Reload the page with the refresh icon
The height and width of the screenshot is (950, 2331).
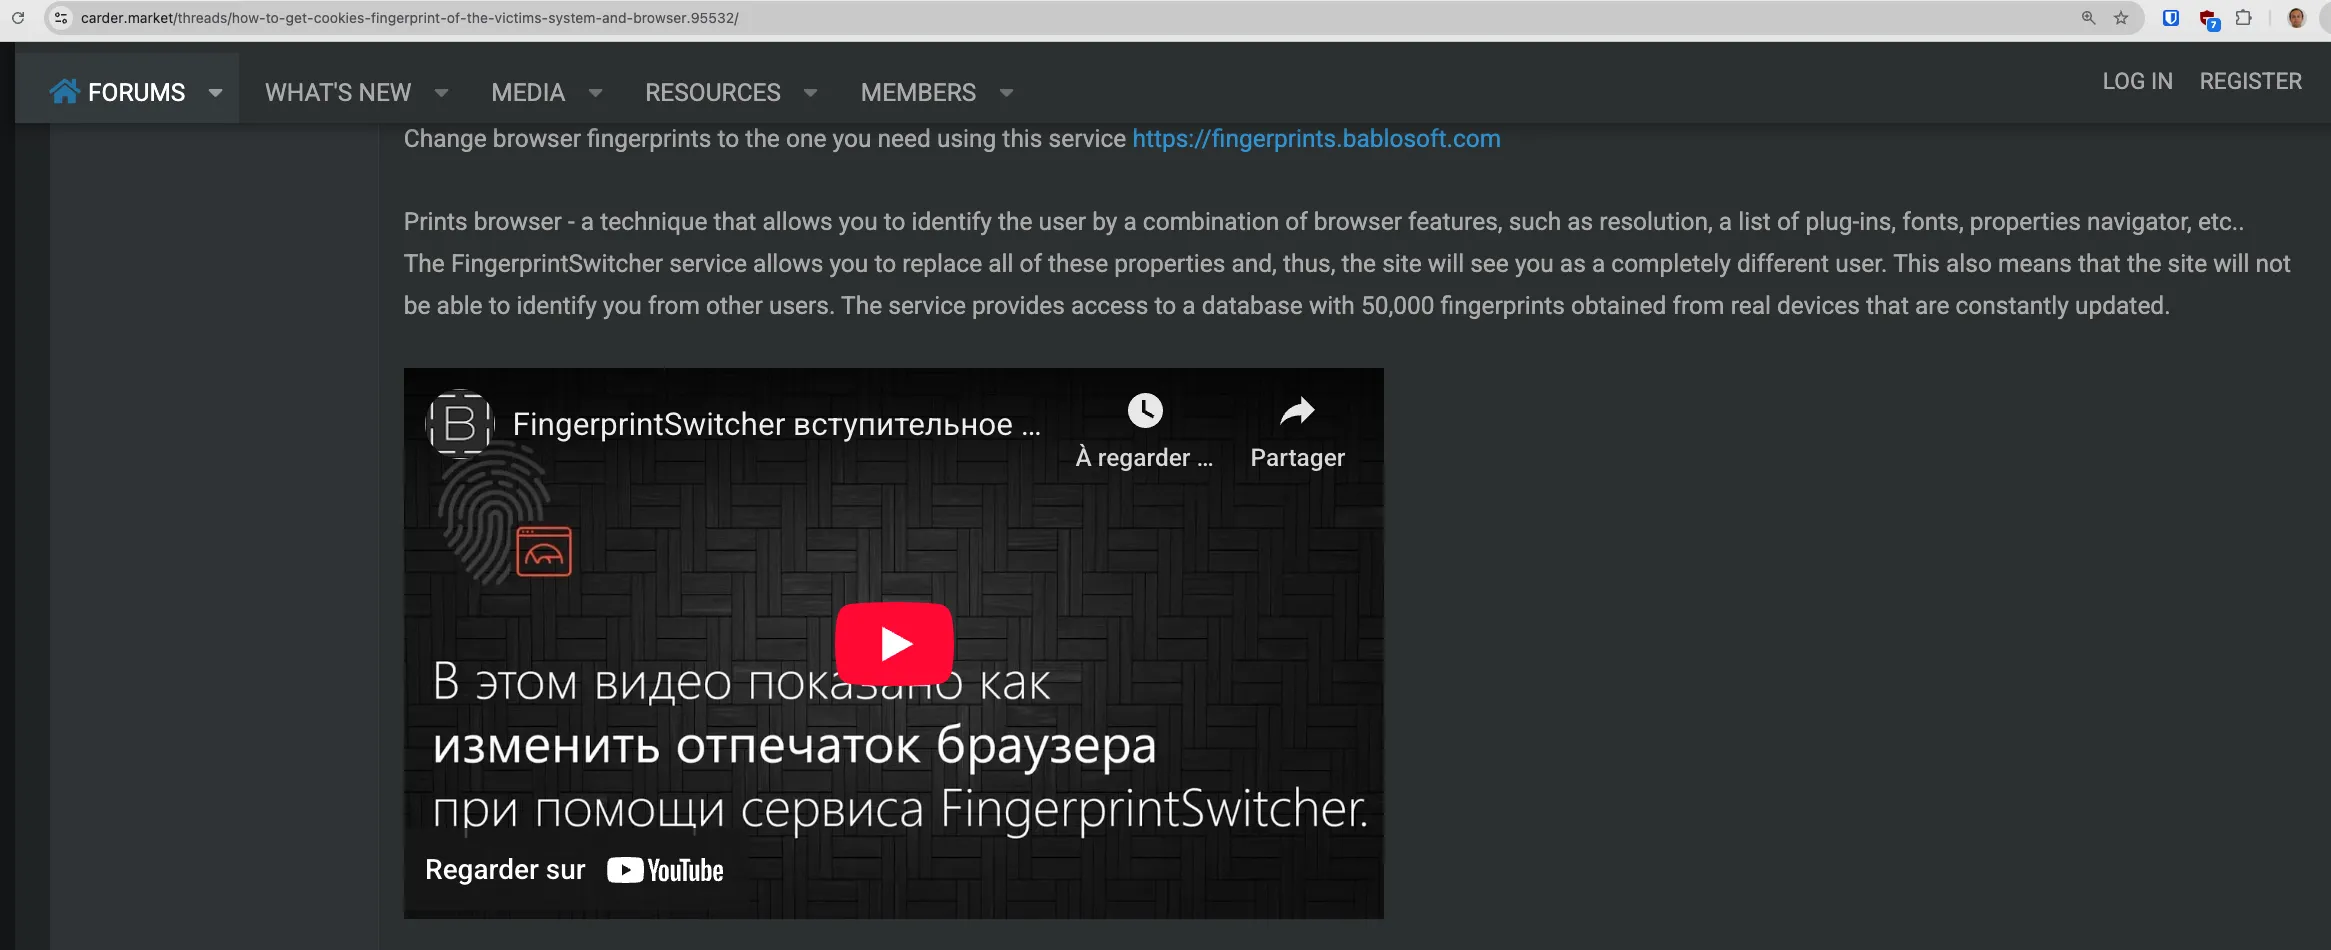coord(18,18)
